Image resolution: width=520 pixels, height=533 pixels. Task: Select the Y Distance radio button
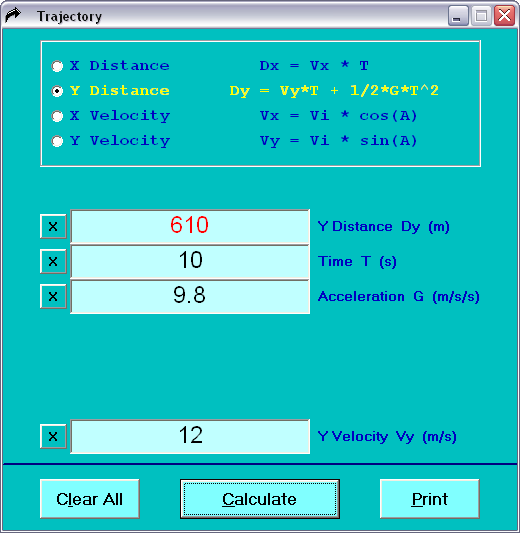pyautogui.click(x=57, y=91)
